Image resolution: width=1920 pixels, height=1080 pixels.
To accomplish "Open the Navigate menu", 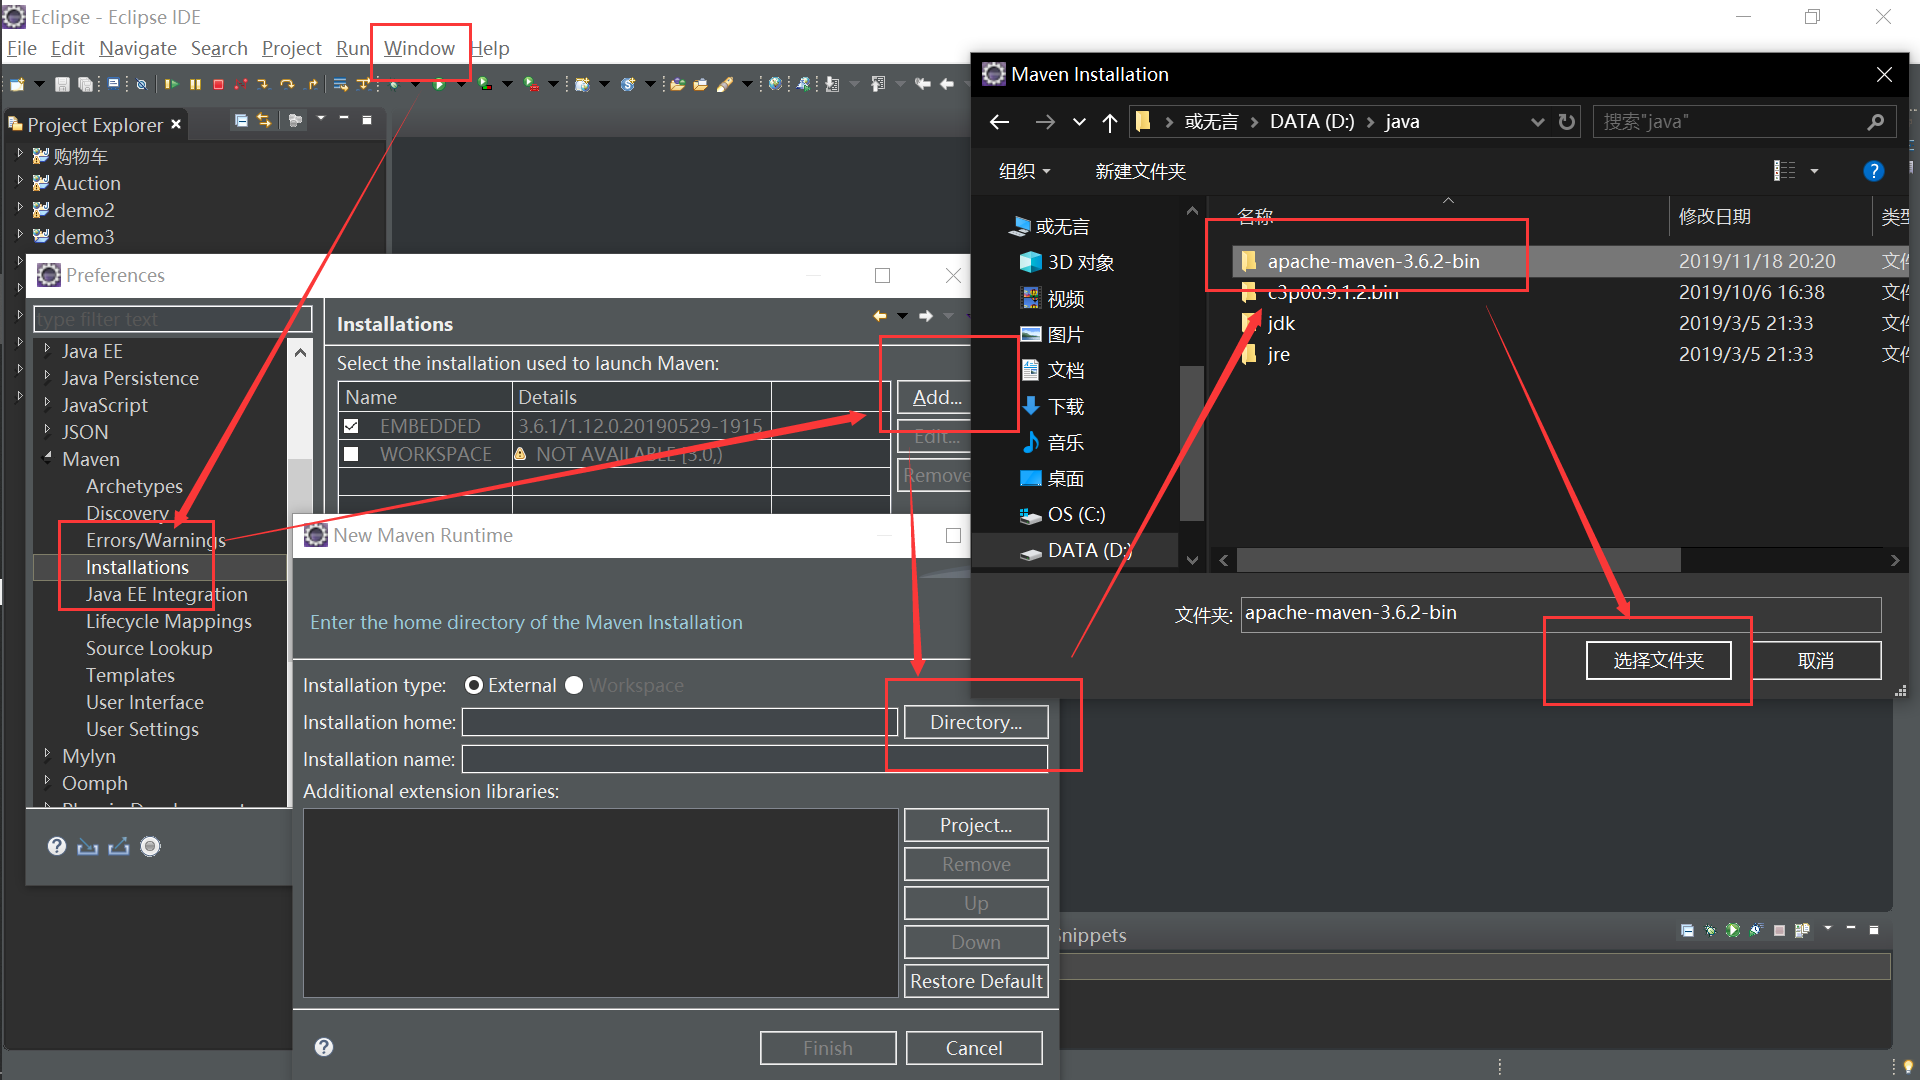I will tap(138, 48).
